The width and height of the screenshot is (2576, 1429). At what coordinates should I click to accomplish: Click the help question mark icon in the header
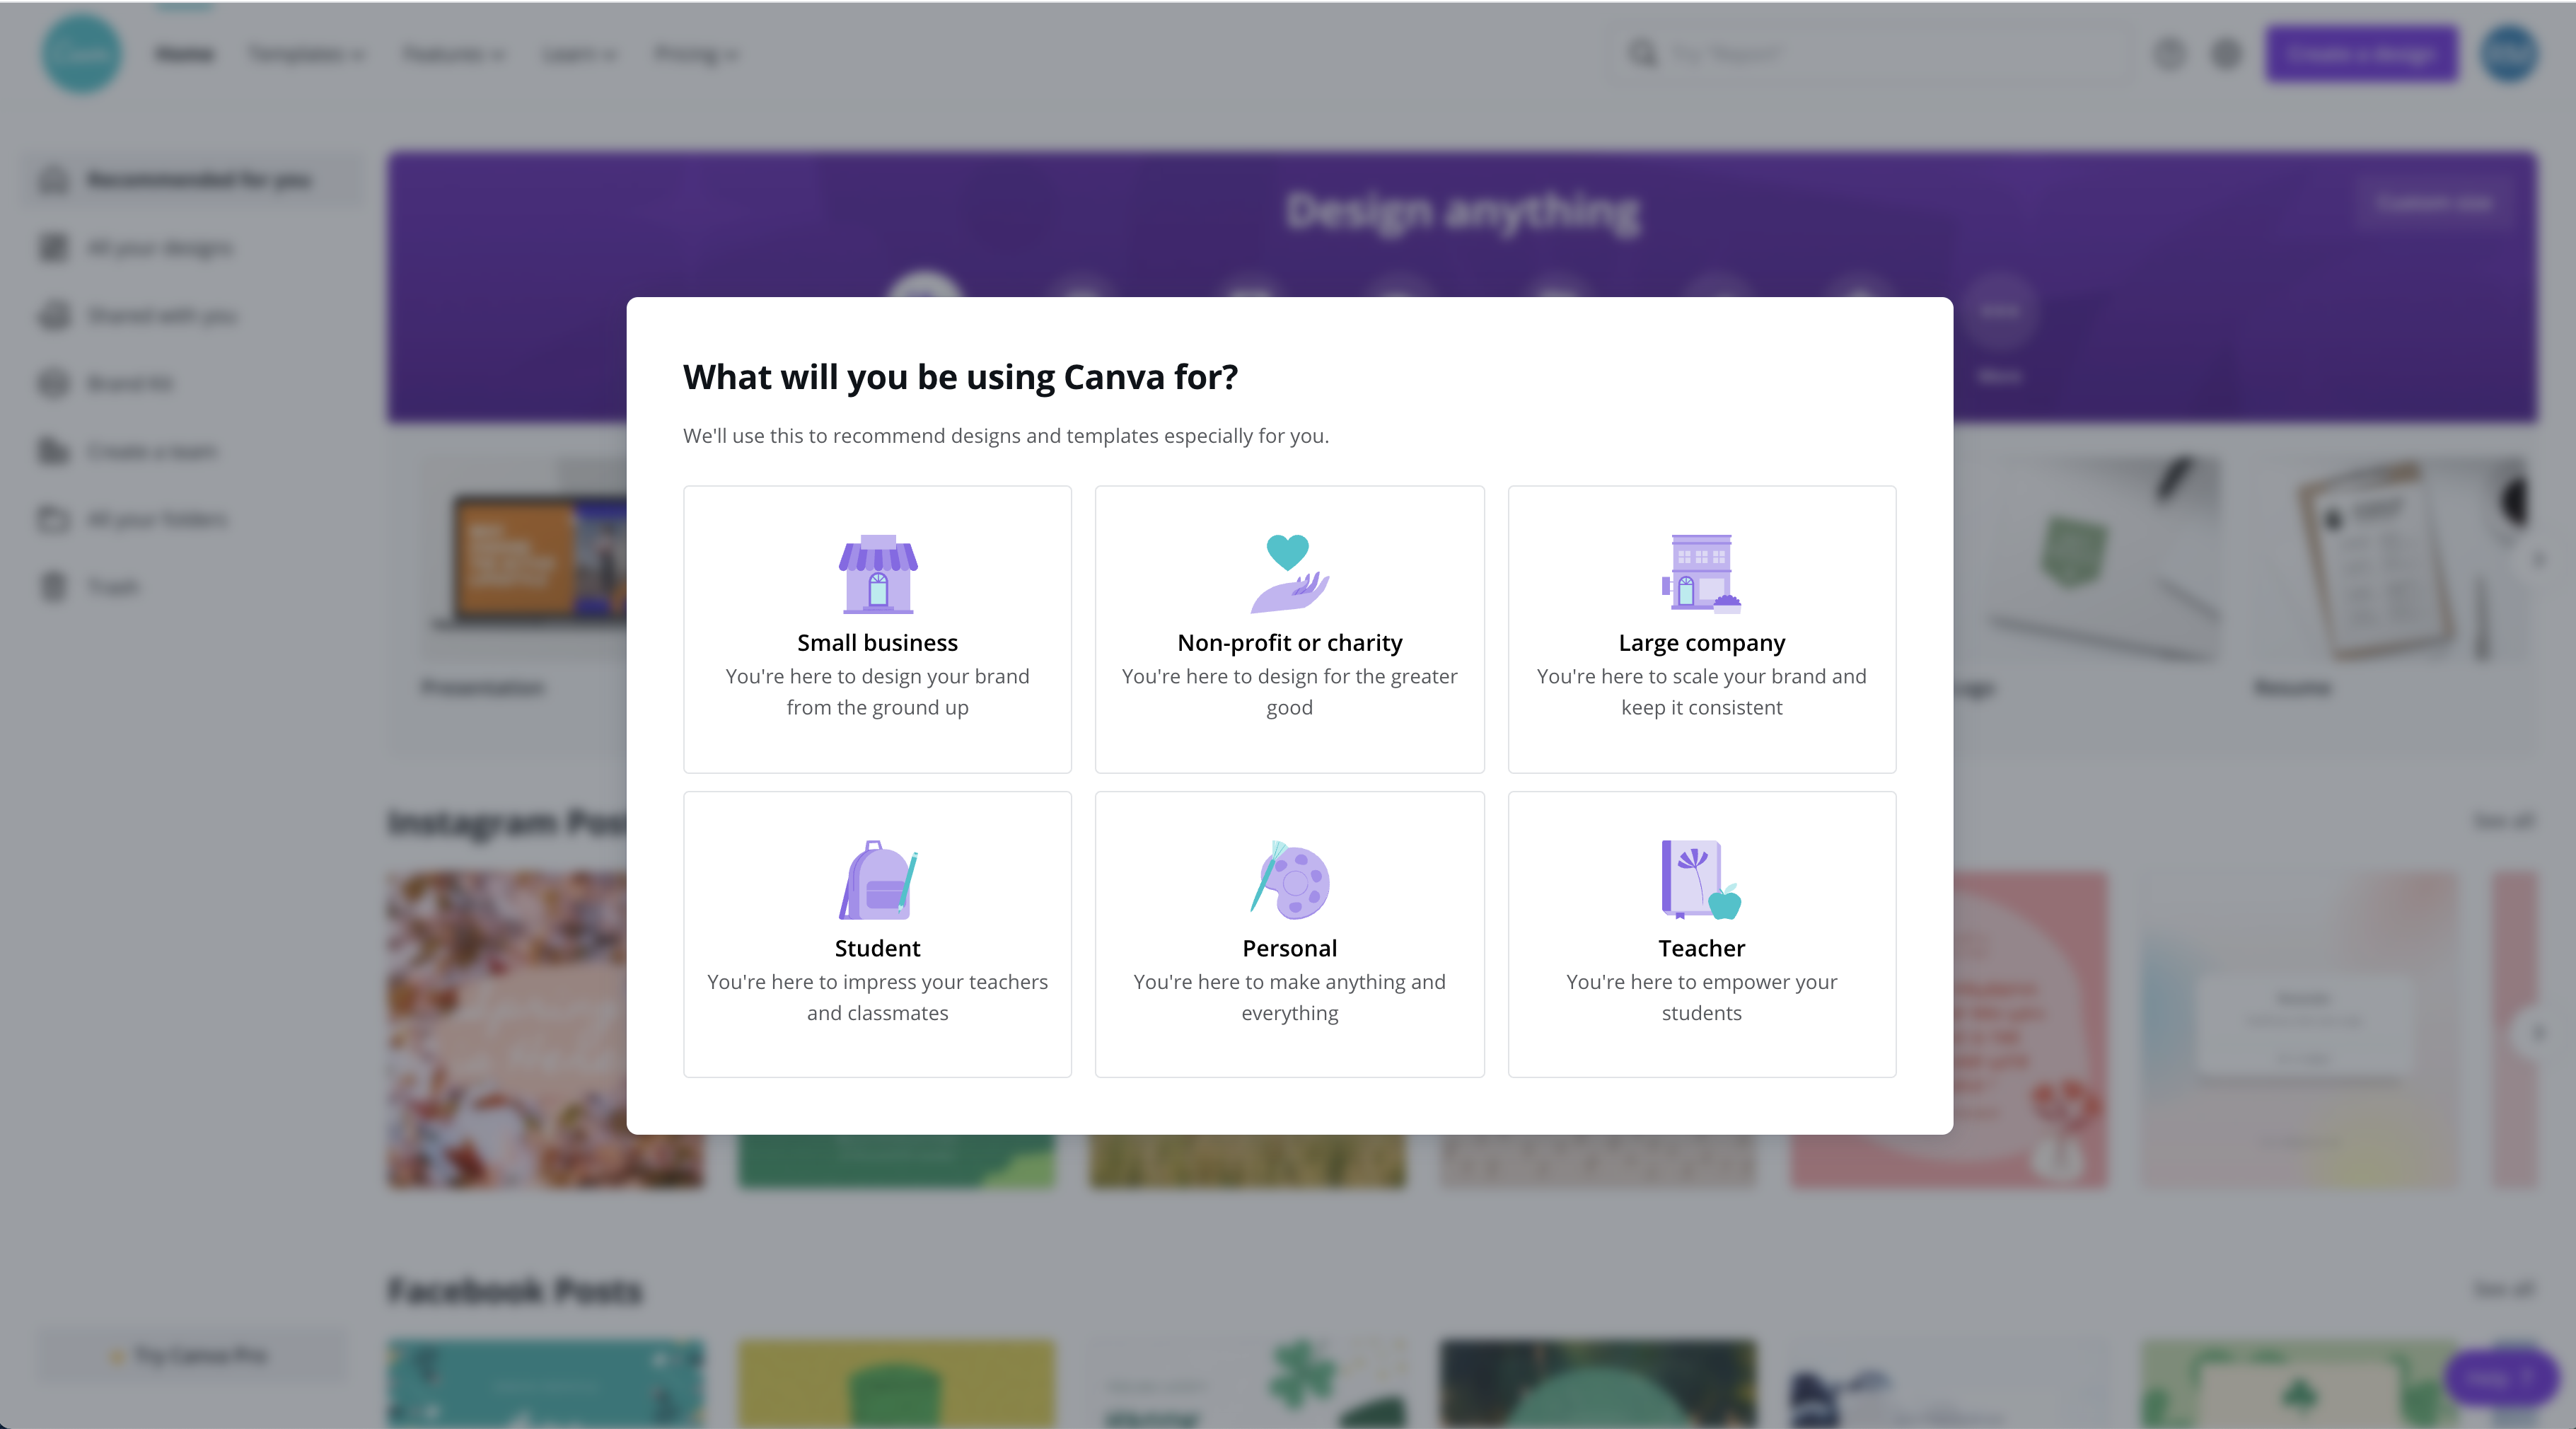click(2169, 53)
